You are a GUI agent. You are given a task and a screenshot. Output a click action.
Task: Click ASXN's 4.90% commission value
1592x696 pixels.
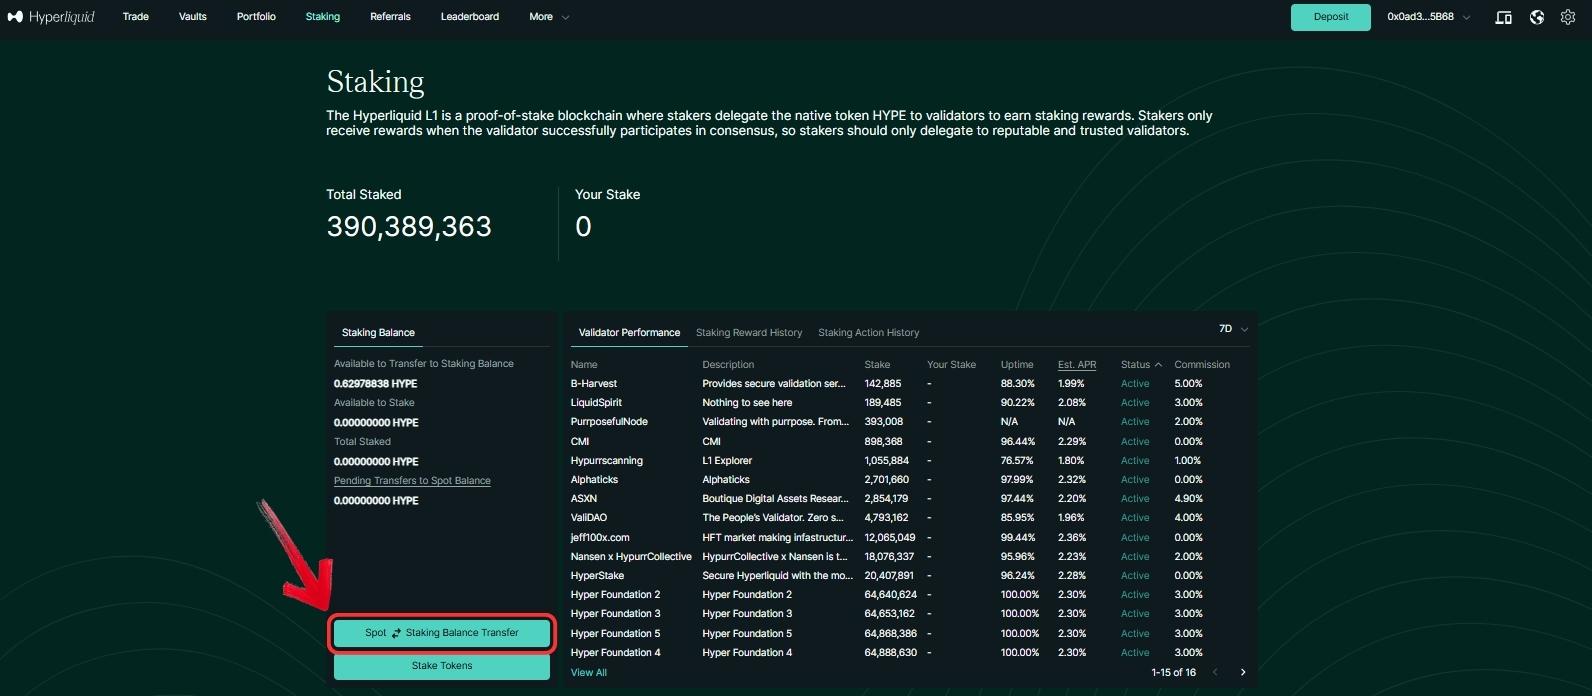click(x=1188, y=499)
